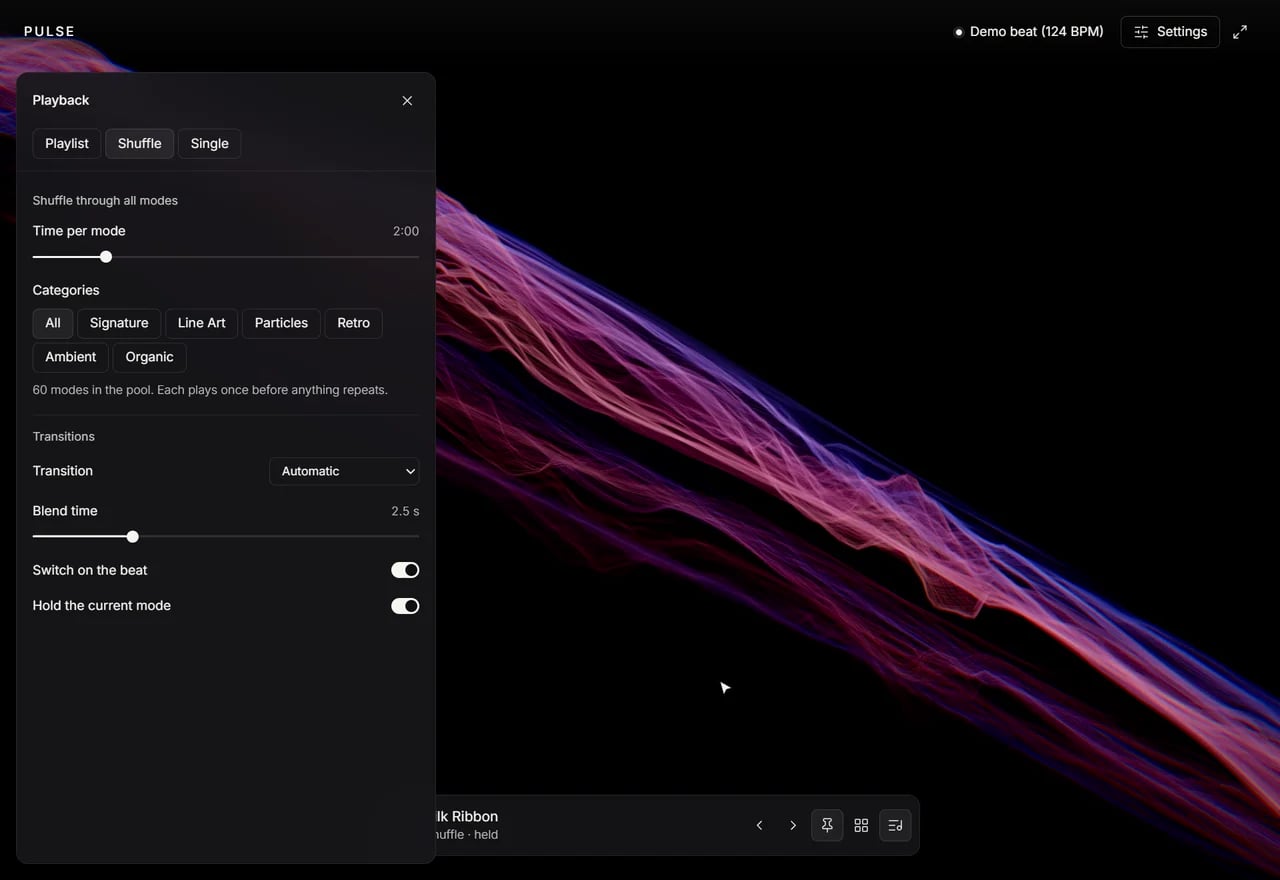Toggle the Particles category chip

tap(281, 323)
